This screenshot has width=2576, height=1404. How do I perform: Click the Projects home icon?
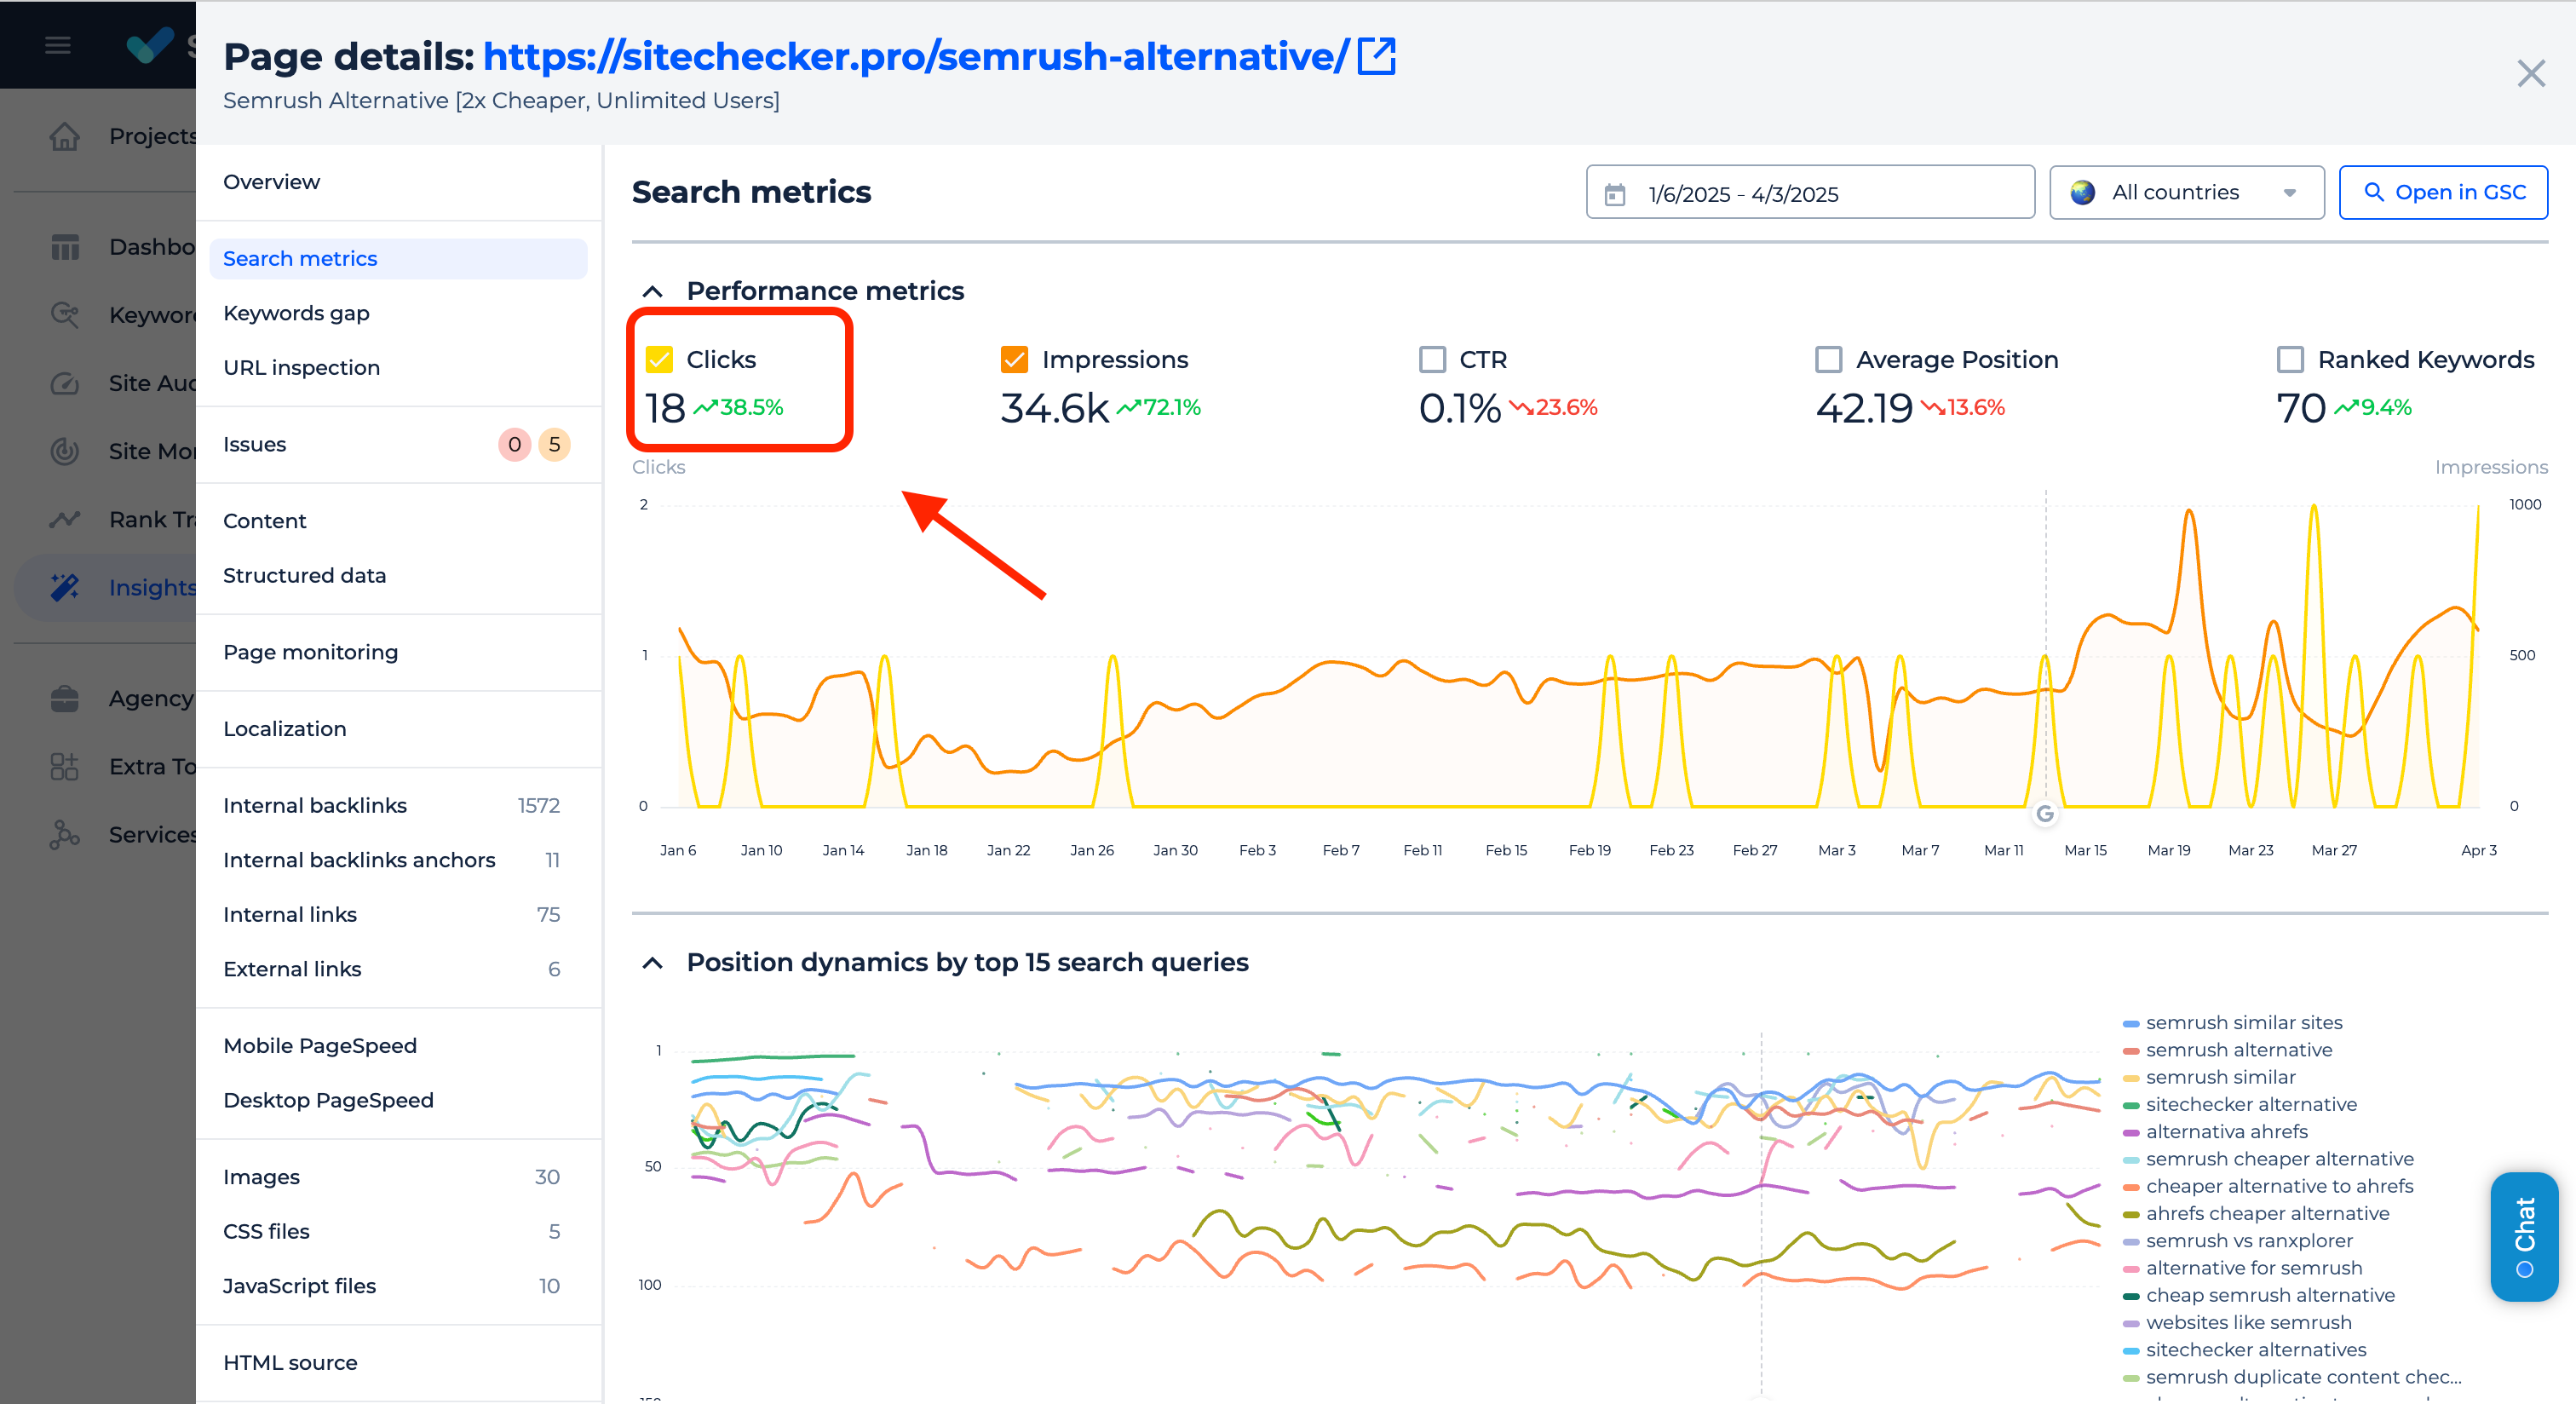65,136
